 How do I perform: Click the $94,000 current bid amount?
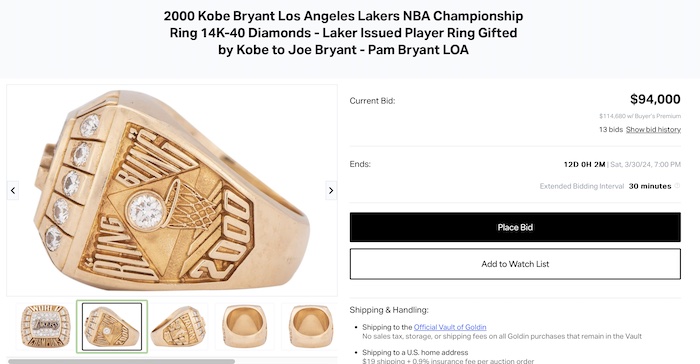tap(655, 99)
